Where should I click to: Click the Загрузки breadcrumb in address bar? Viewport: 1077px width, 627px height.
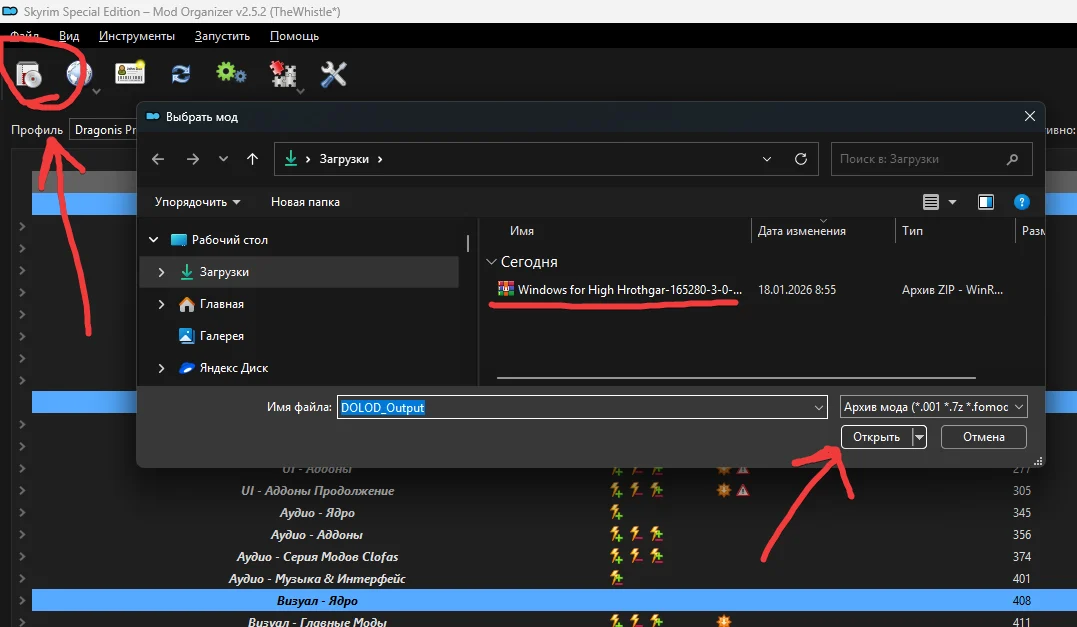[x=343, y=159]
